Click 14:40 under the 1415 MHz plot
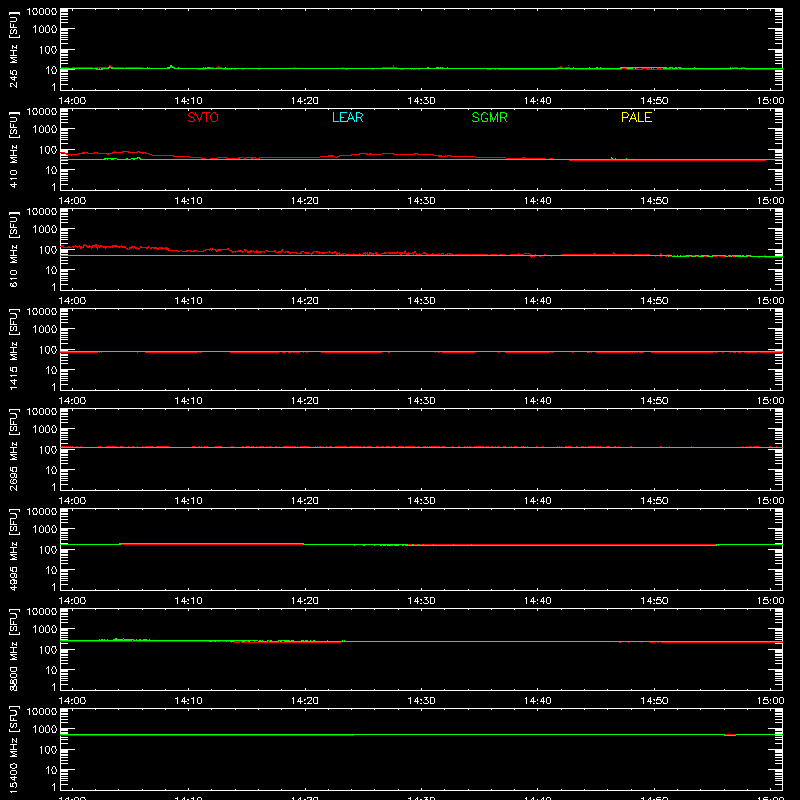This screenshot has width=800, height=800. (538, 401)
